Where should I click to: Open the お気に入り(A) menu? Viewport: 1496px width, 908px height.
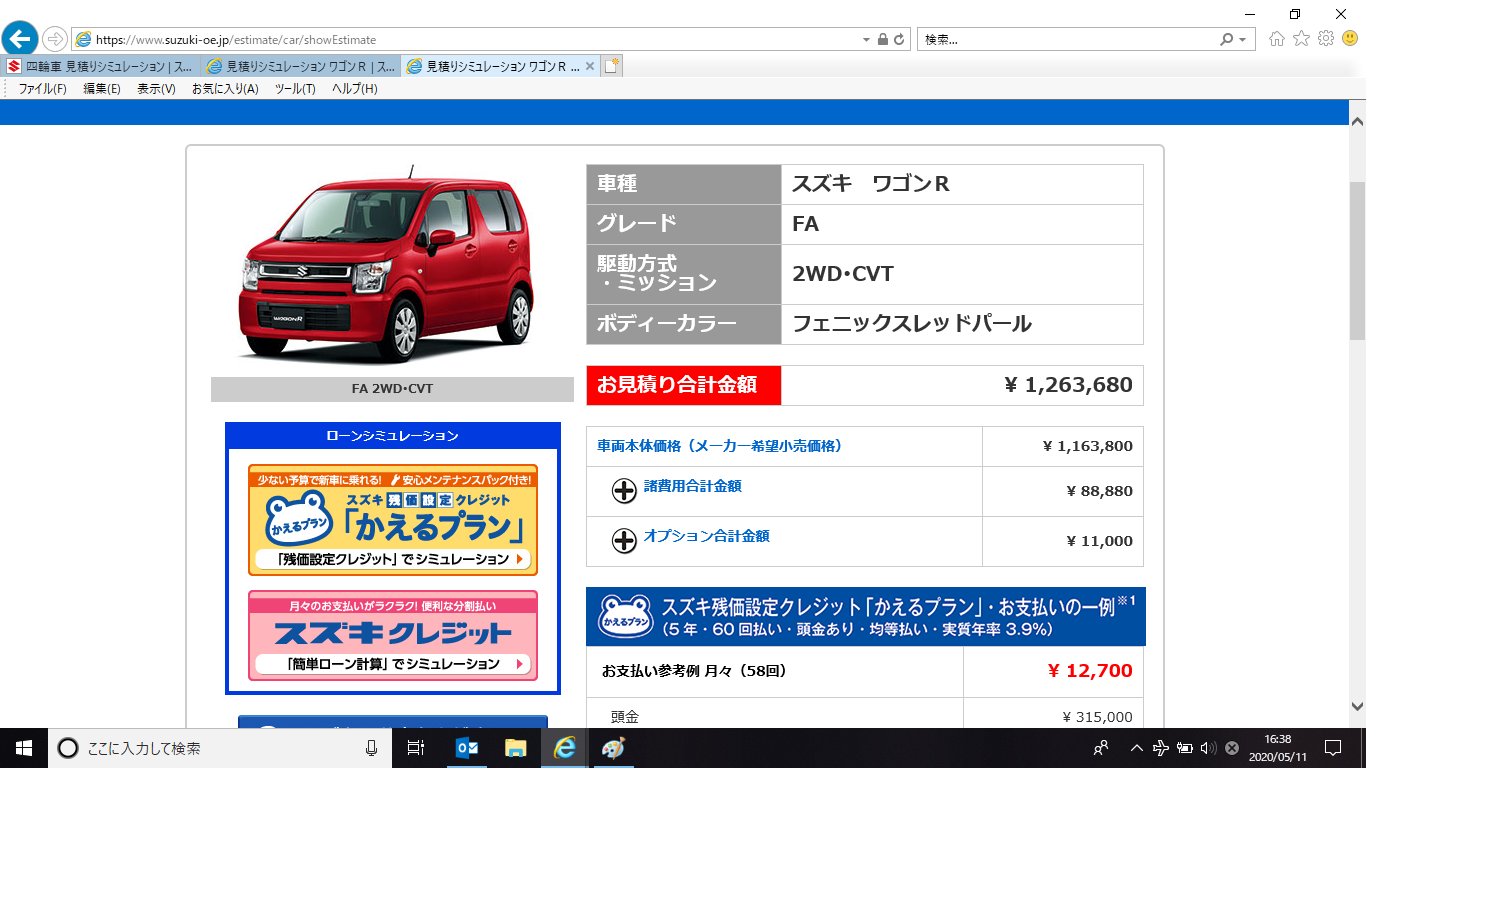click(x=225, y=89)
